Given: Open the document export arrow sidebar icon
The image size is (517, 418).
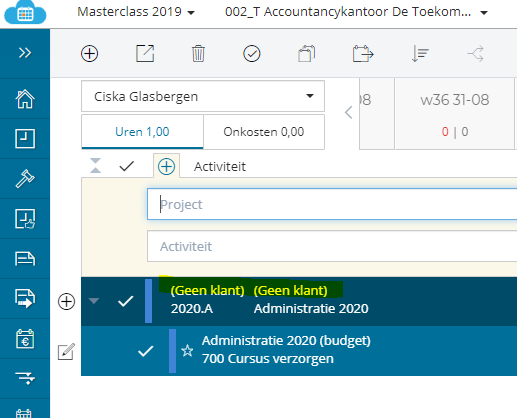Looking at the screenshot, I should pyautogui.click(x=25, y=298).
